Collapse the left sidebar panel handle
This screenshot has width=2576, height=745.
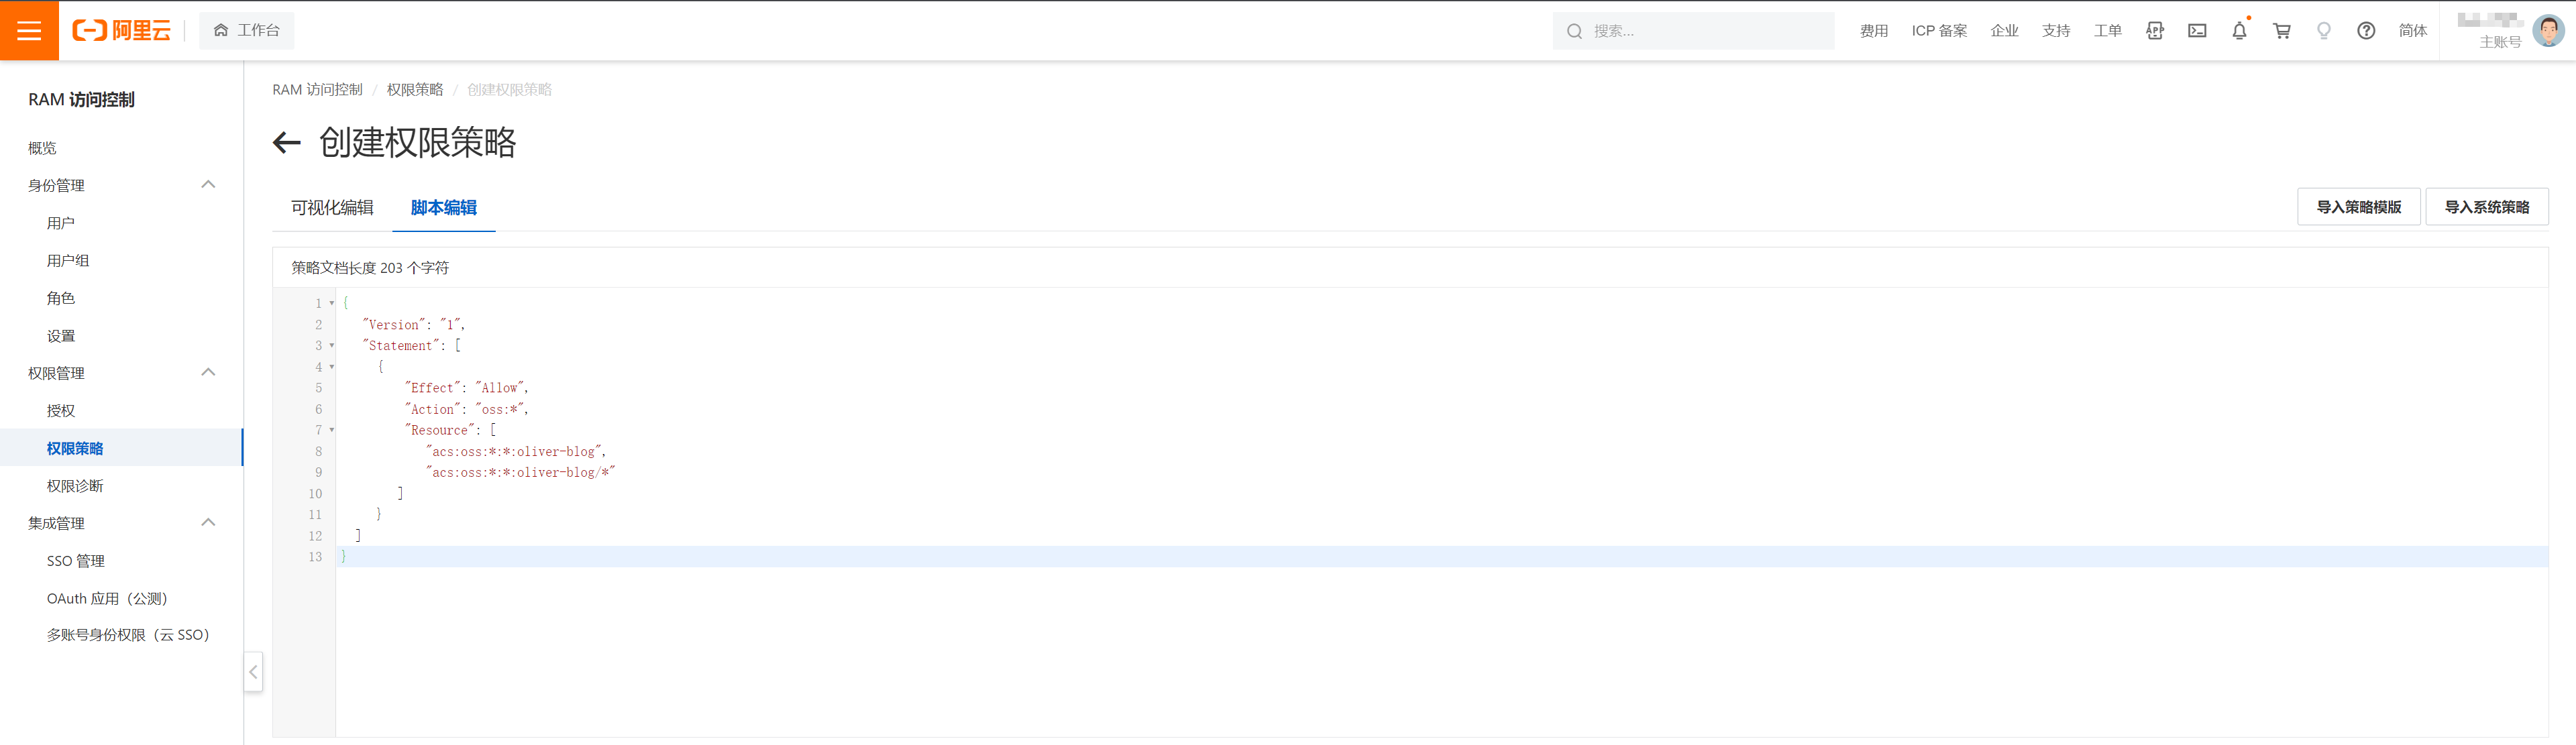(x=254, y=672)
